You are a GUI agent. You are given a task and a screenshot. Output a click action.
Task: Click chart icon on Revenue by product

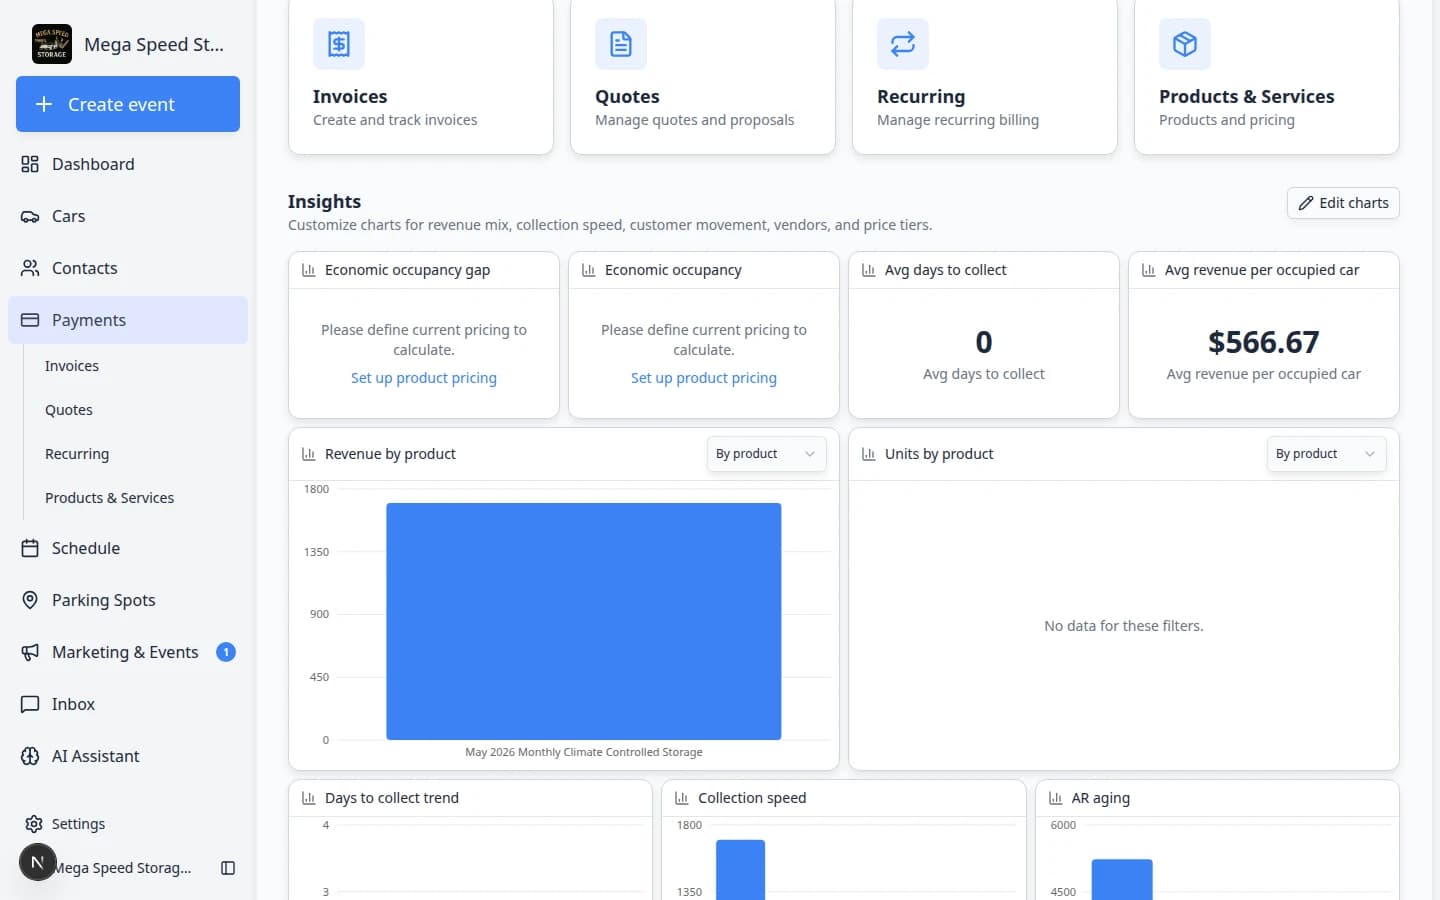[309, 454]
